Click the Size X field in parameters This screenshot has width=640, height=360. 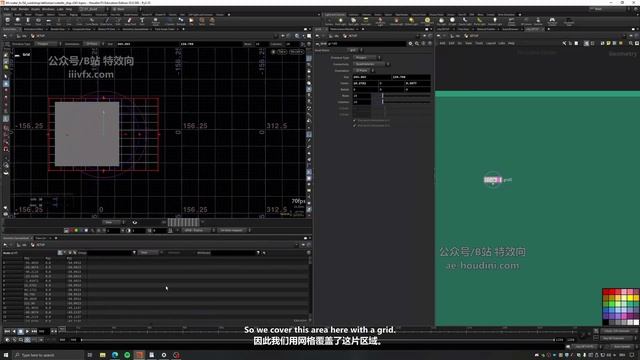(371, 77)
